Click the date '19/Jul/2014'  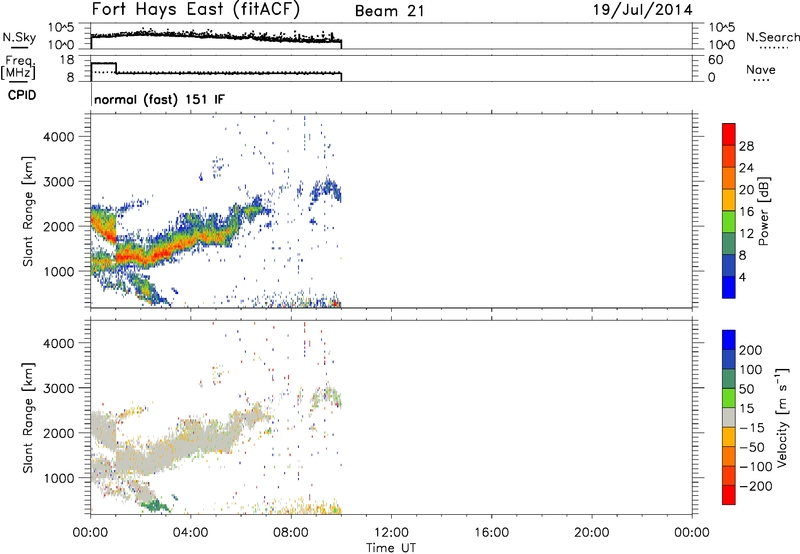click(x=642, y=10)
